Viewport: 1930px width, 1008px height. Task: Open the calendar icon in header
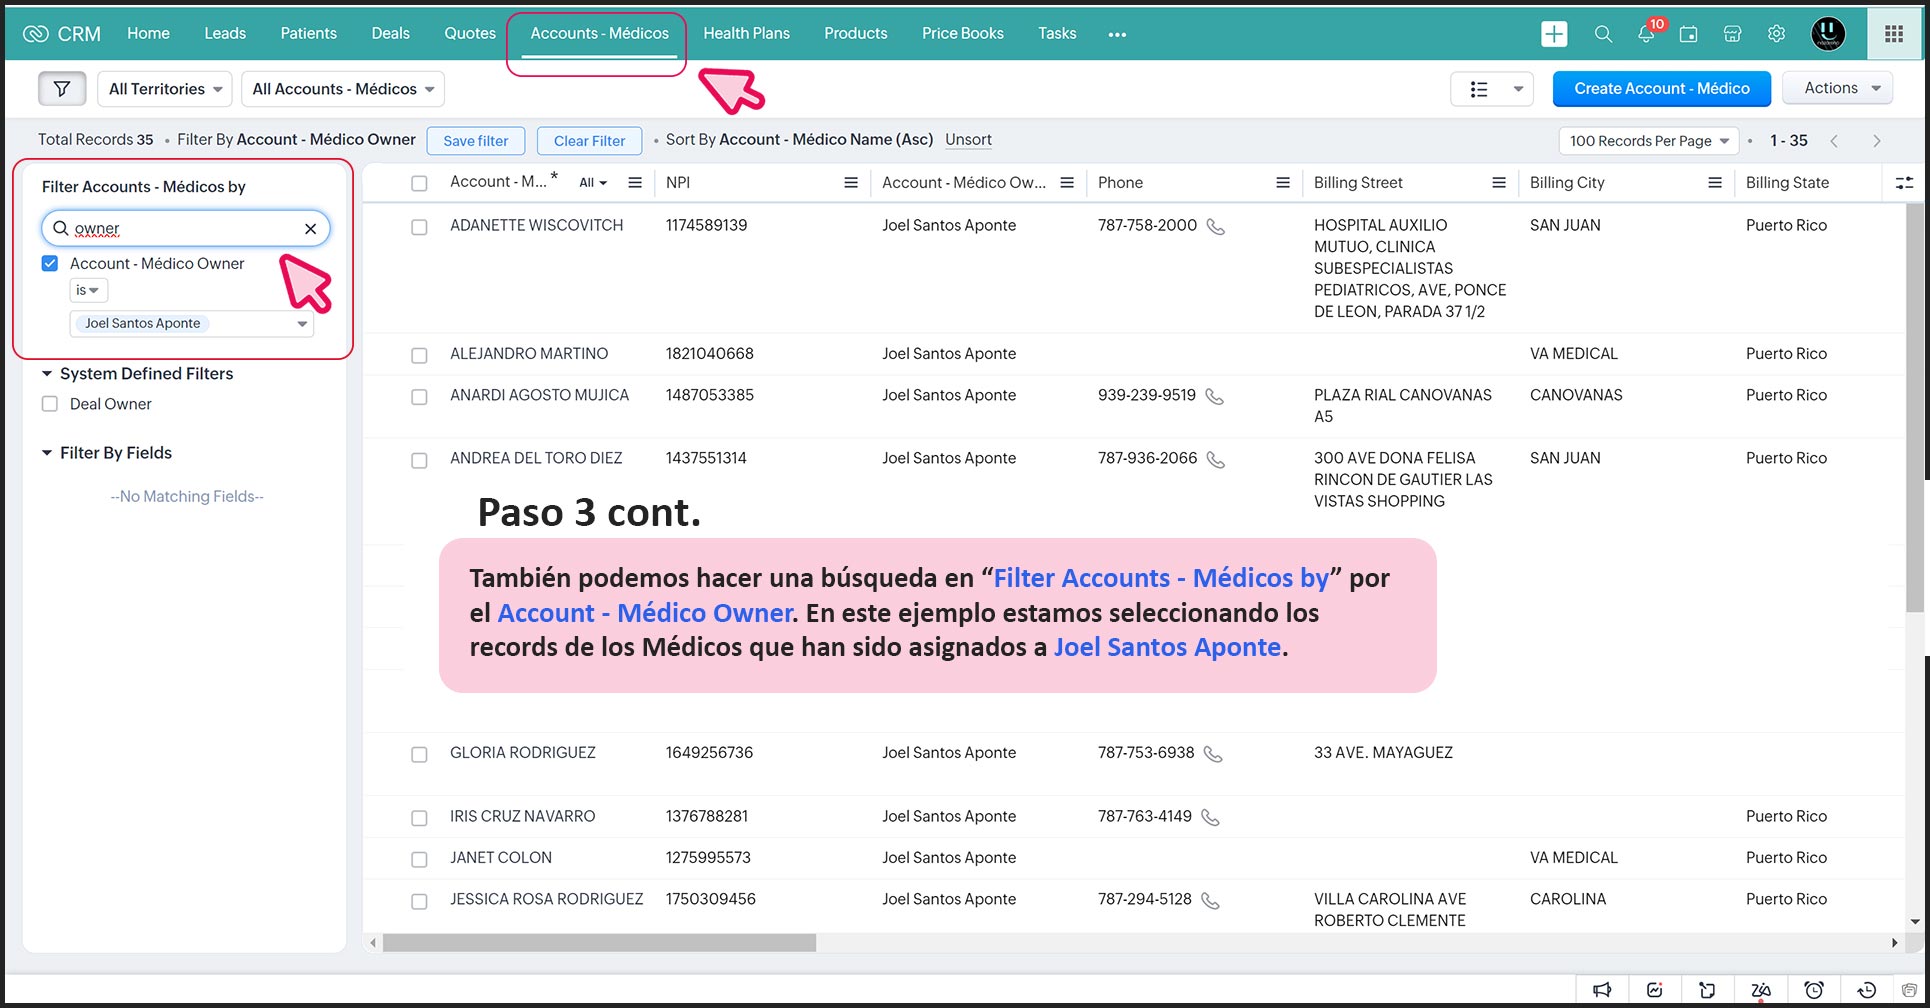[1689, 34]
